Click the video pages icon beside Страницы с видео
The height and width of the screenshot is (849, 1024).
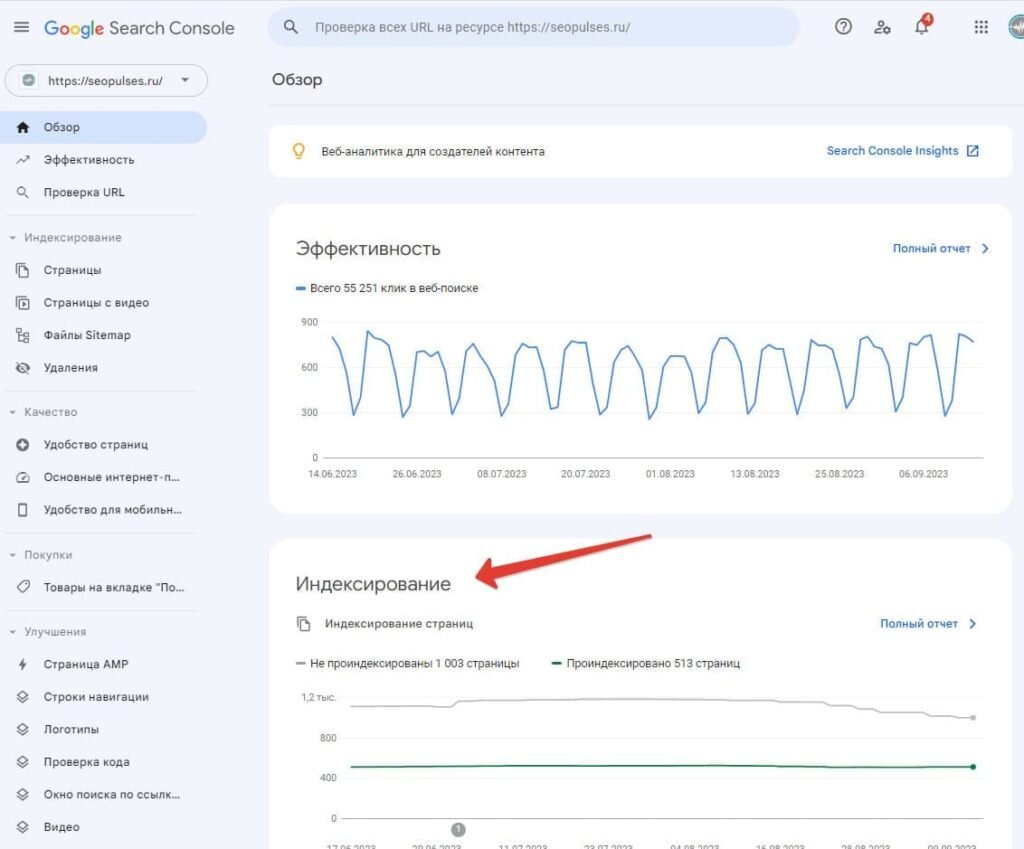coord(23,302)
